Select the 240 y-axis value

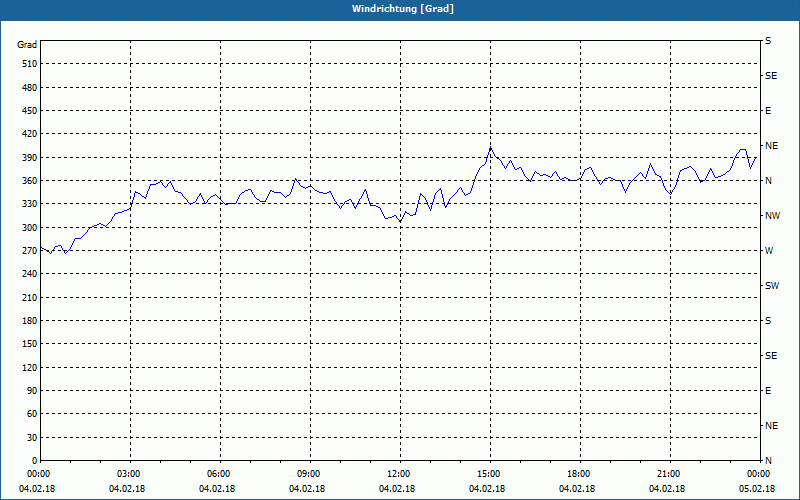point(29,274)
